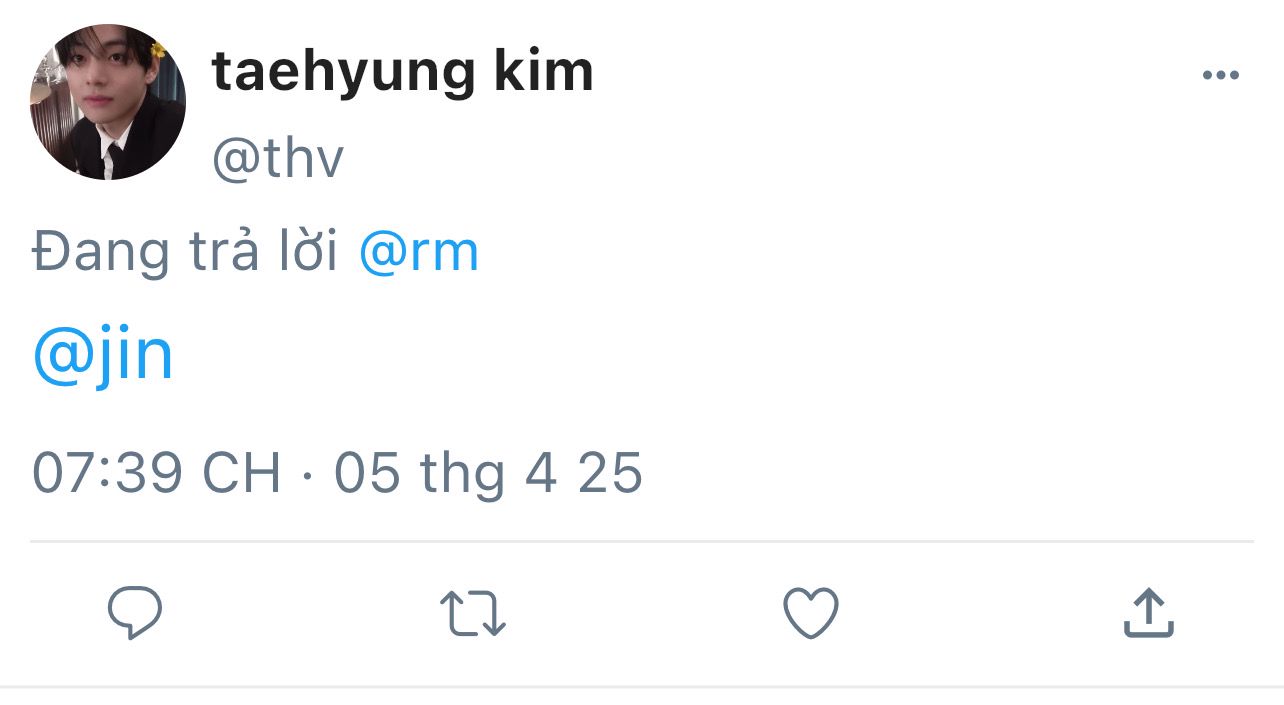Open taehyung kim's profile picture
The width and height of the screenshot is (1284, 705).
108,102
